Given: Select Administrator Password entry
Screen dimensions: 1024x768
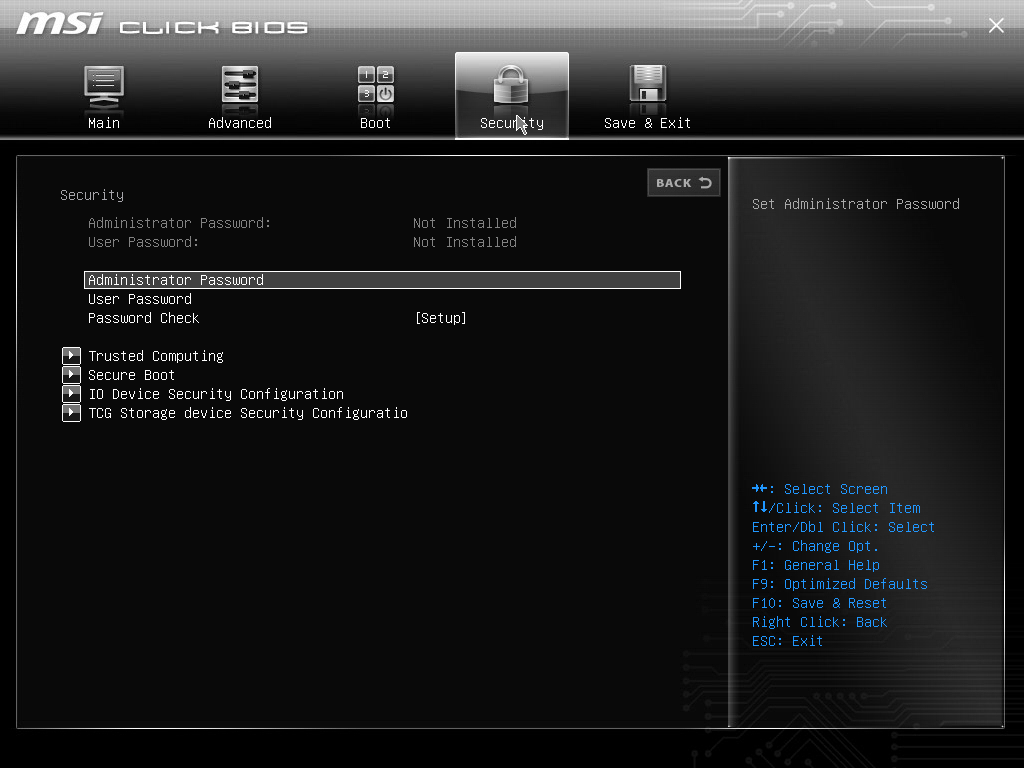Looking at the screenshot, I should click(x=382, y=280).
